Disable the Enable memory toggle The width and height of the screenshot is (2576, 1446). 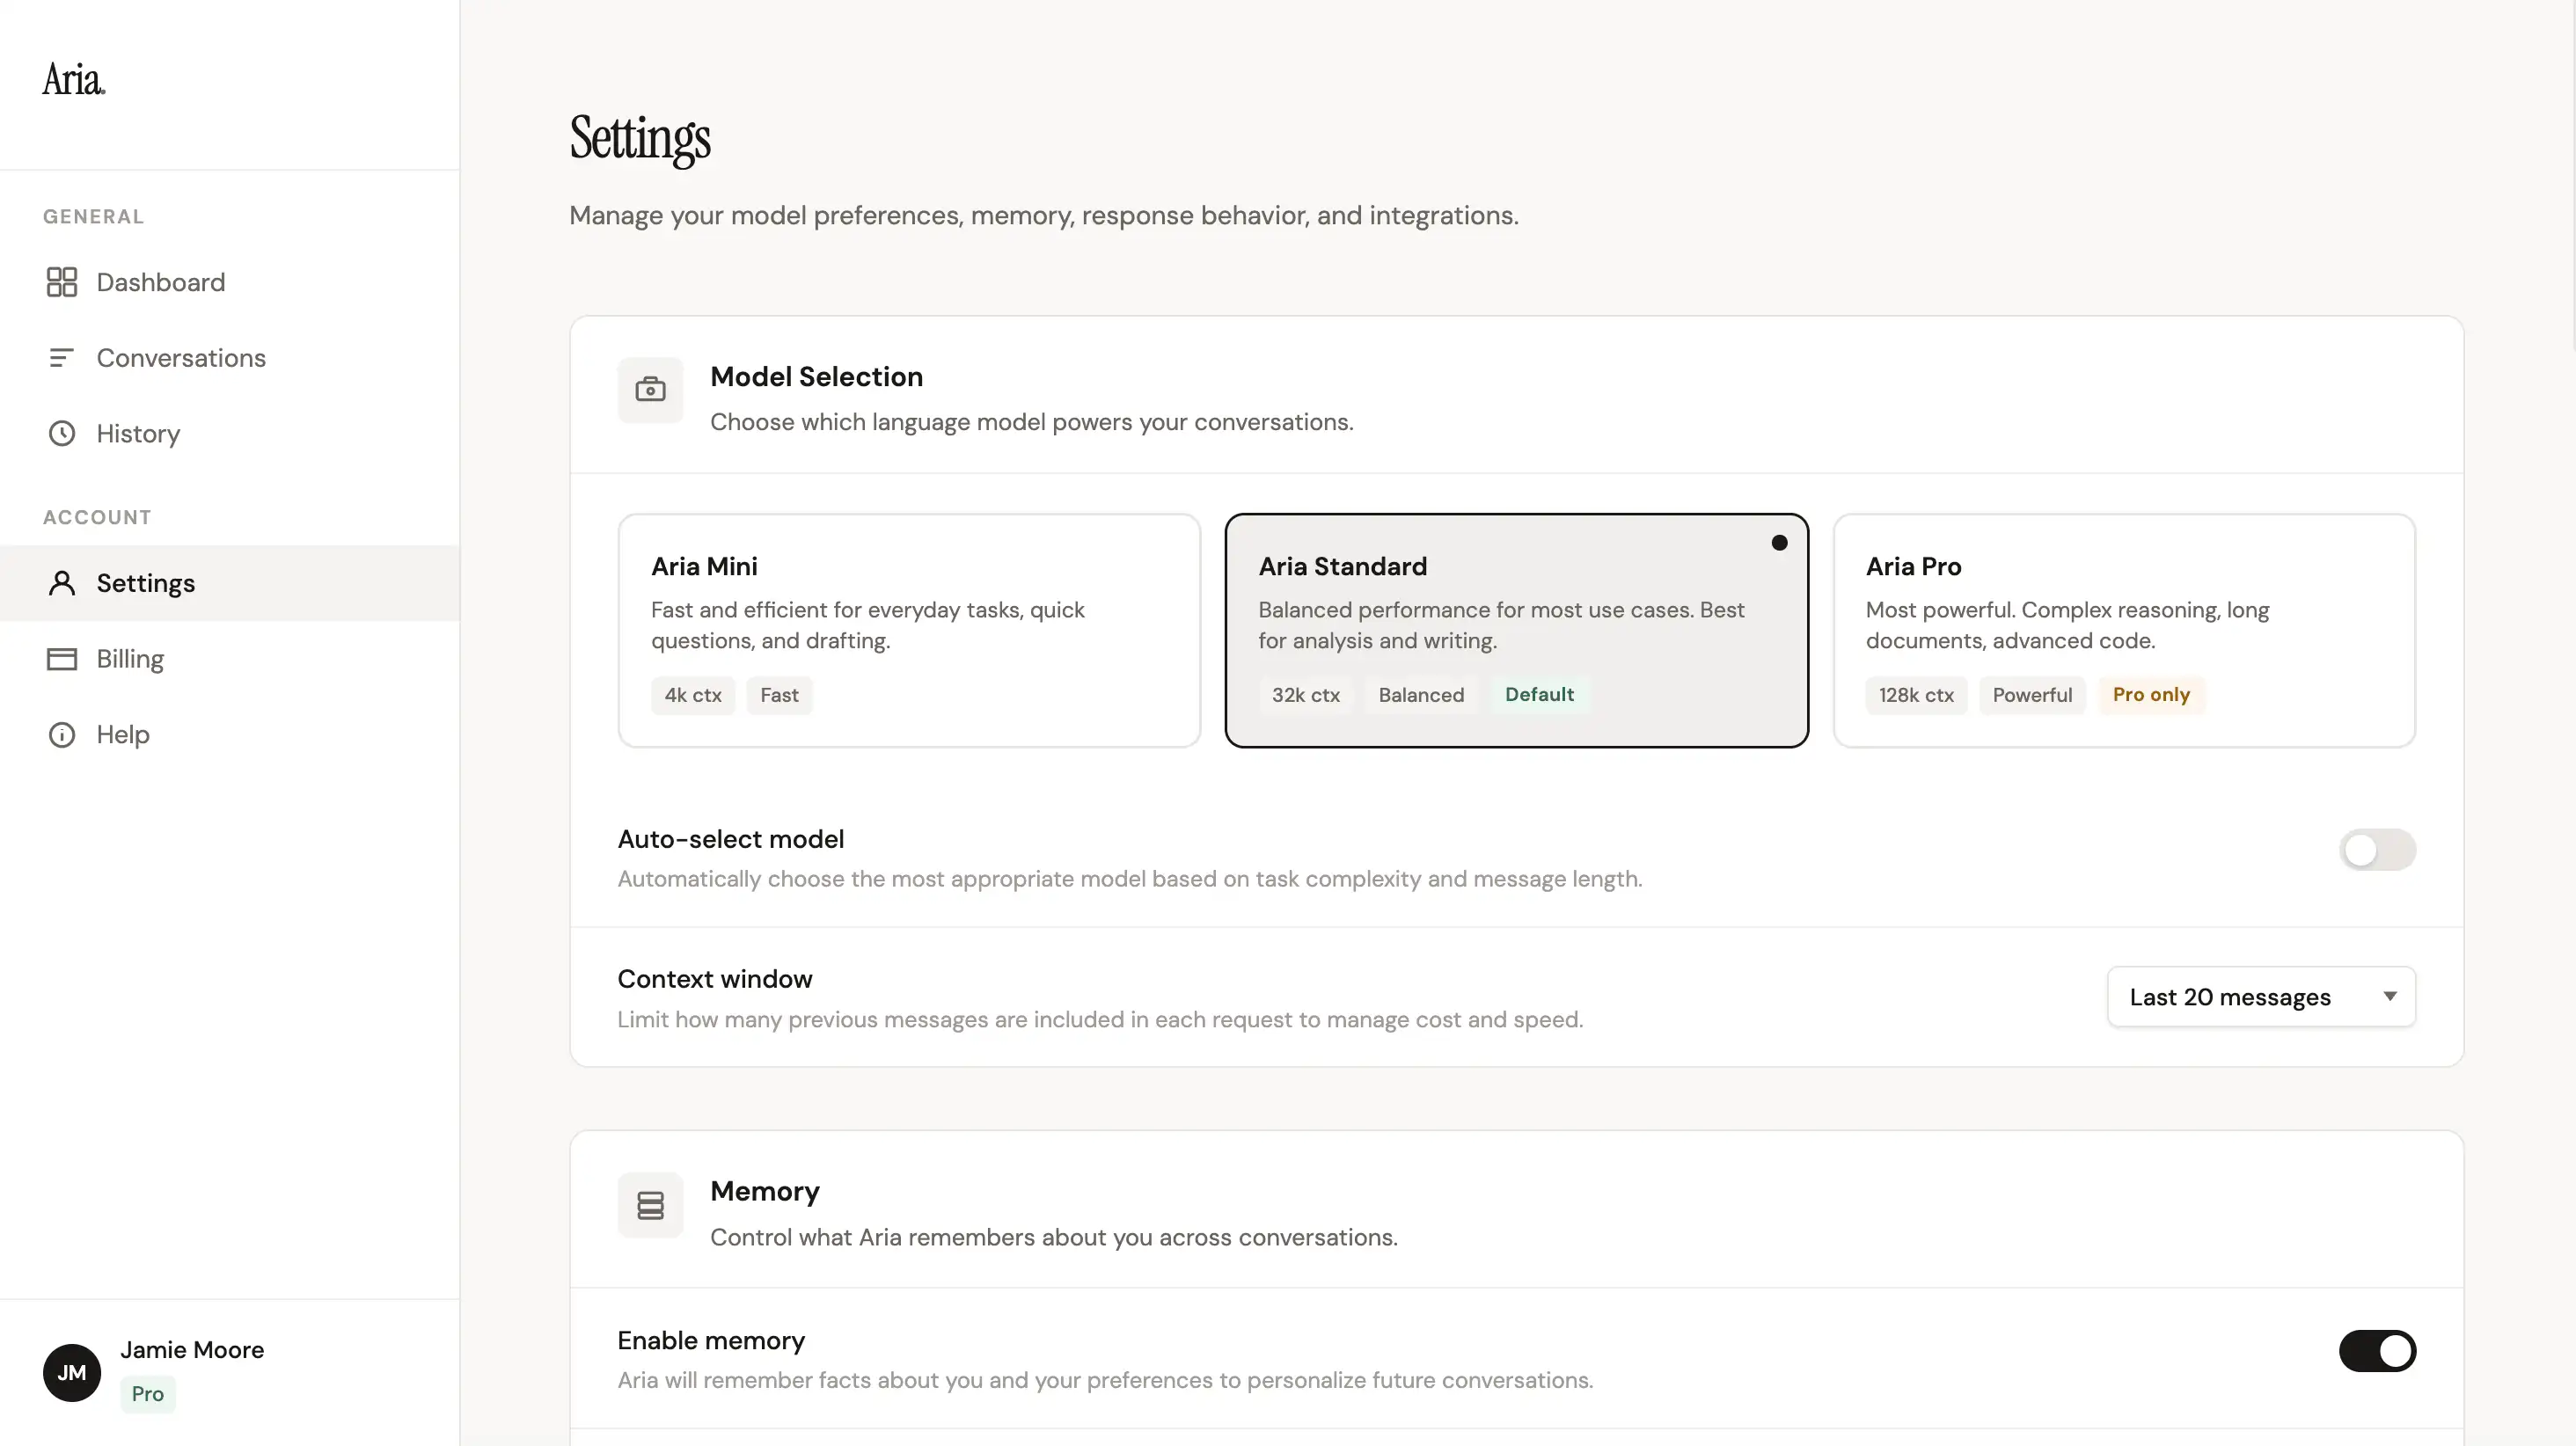pyautogui.click(x=2377, y=1351)
